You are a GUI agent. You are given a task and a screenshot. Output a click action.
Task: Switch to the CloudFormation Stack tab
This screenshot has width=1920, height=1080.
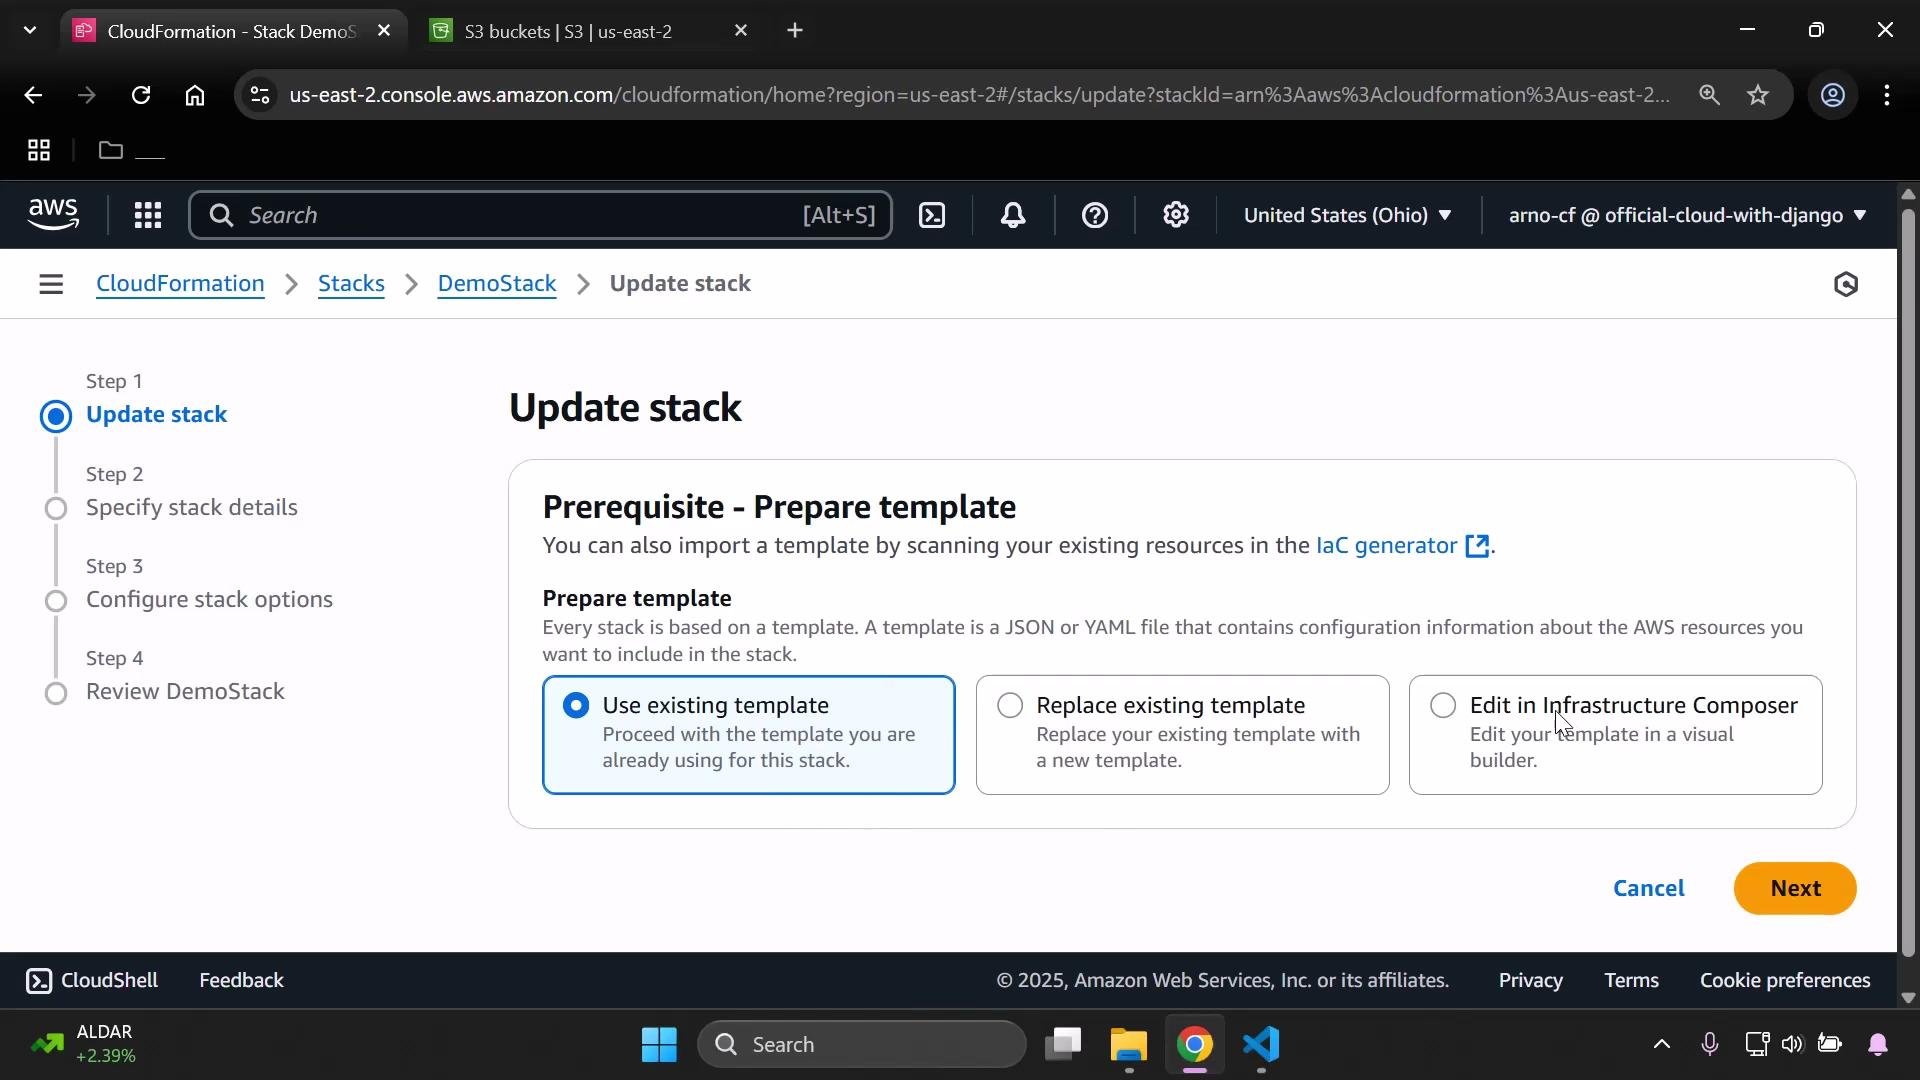[x=233, y=31]
